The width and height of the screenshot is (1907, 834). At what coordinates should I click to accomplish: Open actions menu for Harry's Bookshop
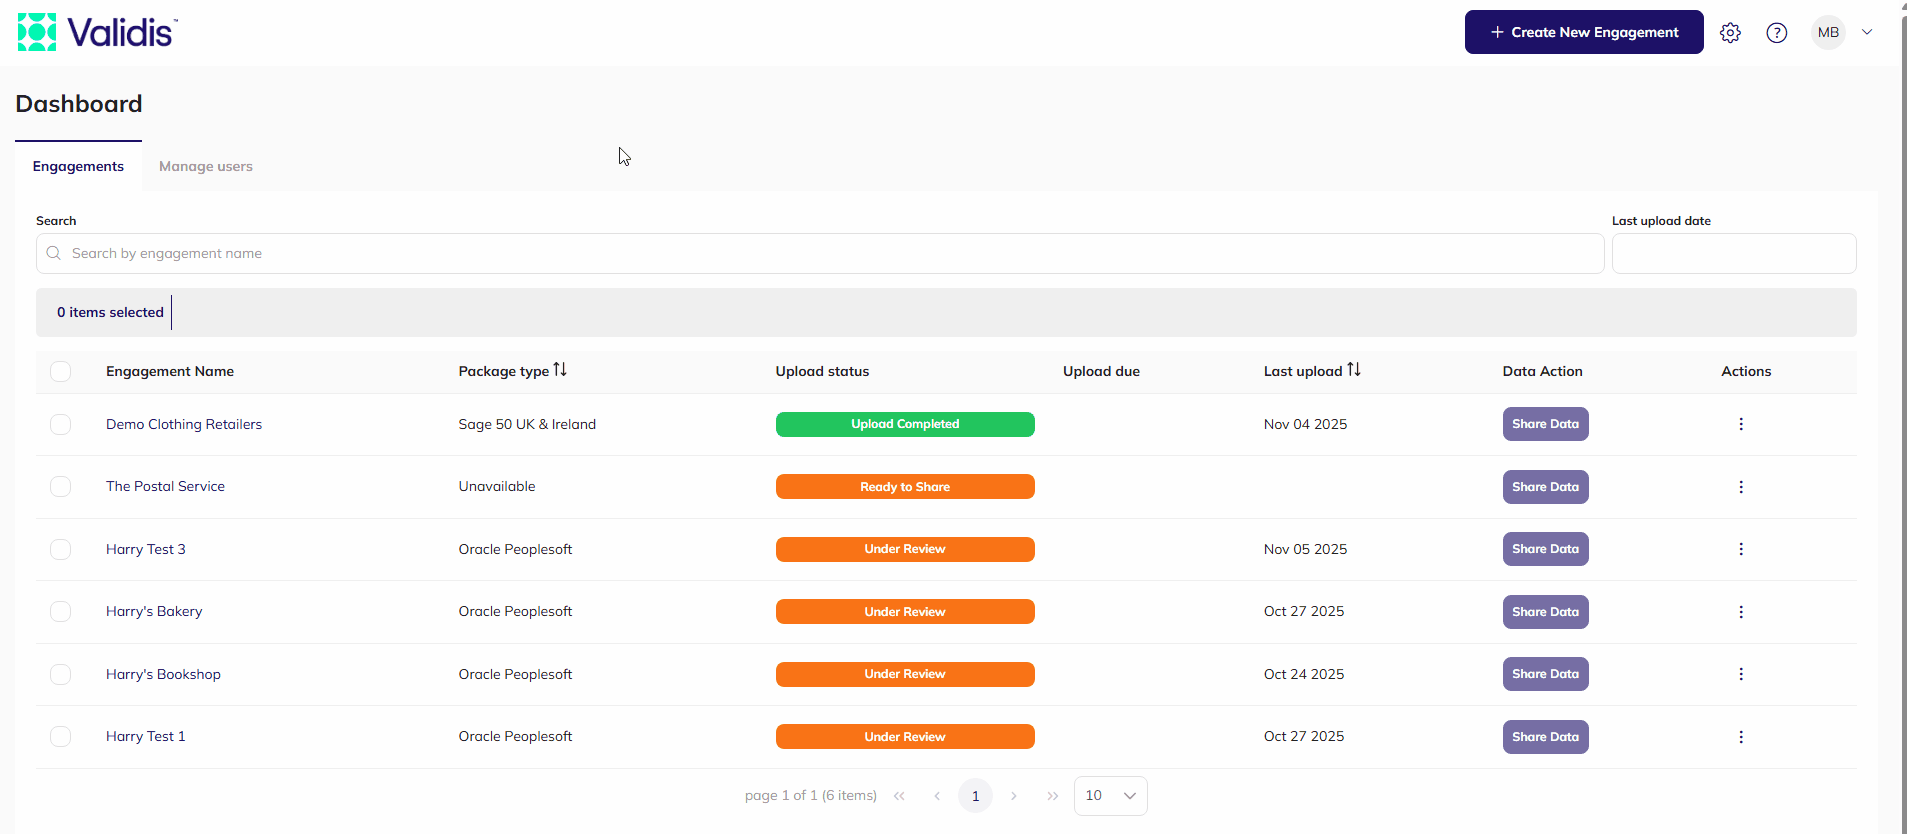(x=1741, y=674)
